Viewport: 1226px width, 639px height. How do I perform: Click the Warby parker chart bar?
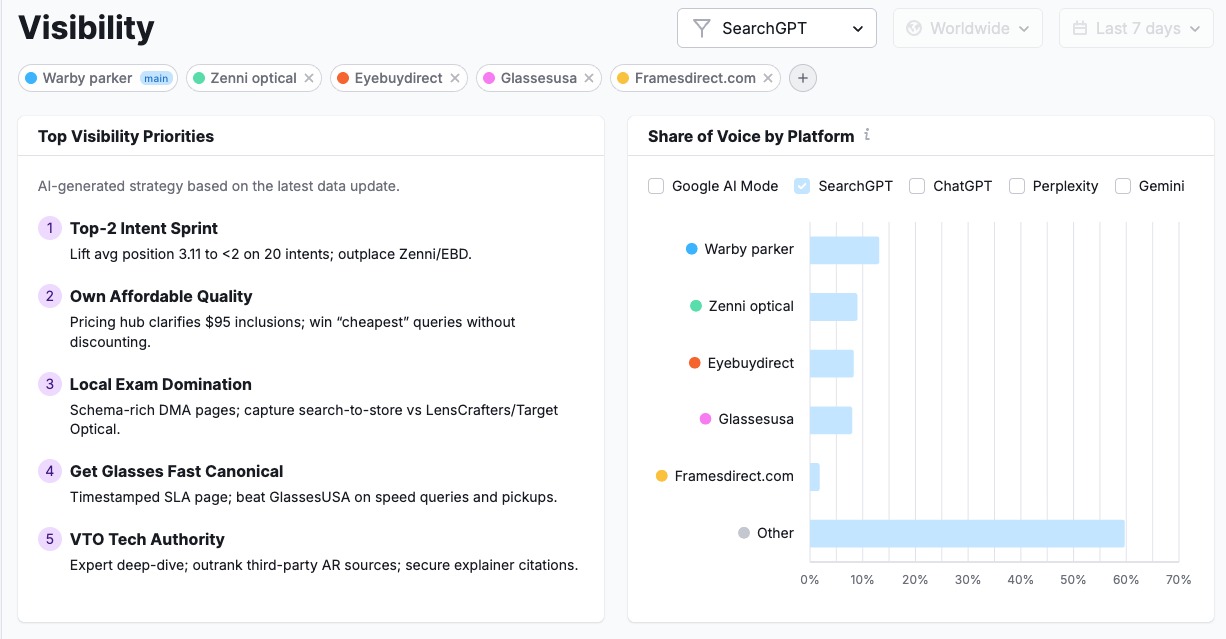pos(844,250)
